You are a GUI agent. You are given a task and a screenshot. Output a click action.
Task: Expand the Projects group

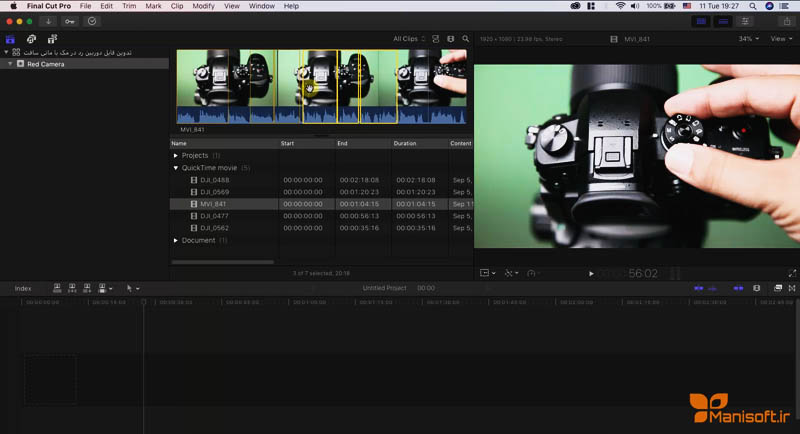[x=176, y=156]
